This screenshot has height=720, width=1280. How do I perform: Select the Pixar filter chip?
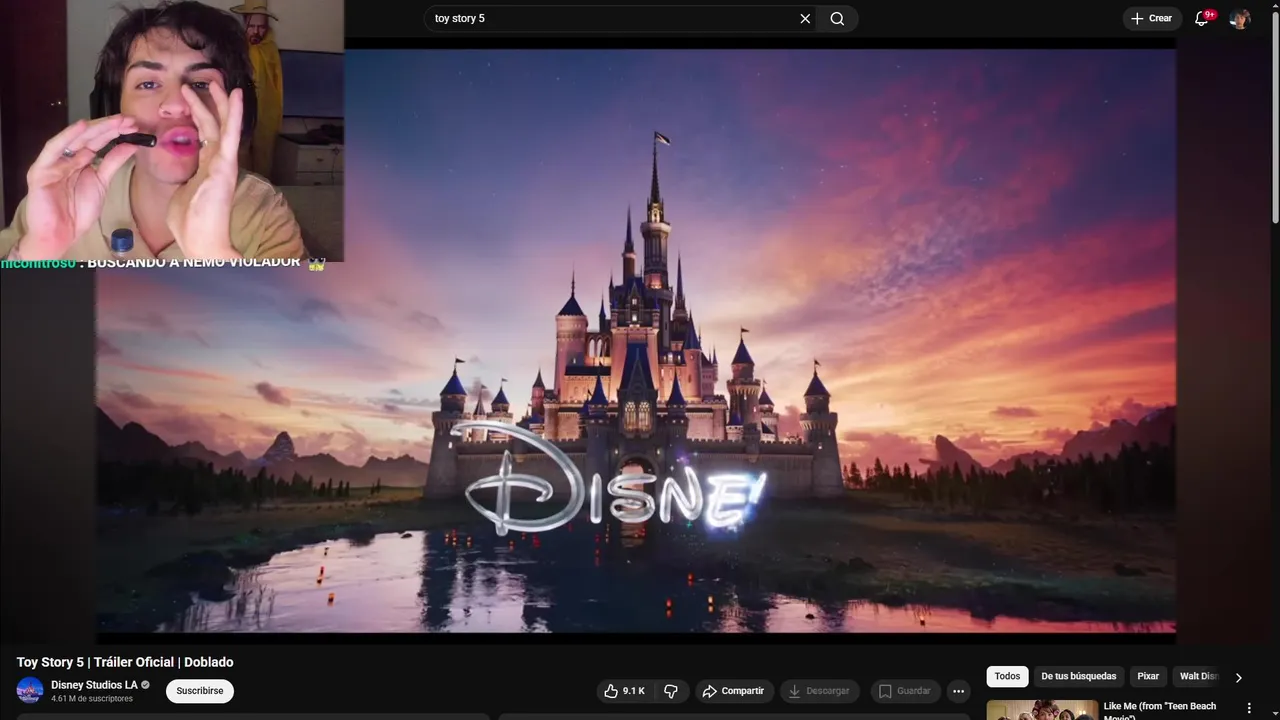1148,676
